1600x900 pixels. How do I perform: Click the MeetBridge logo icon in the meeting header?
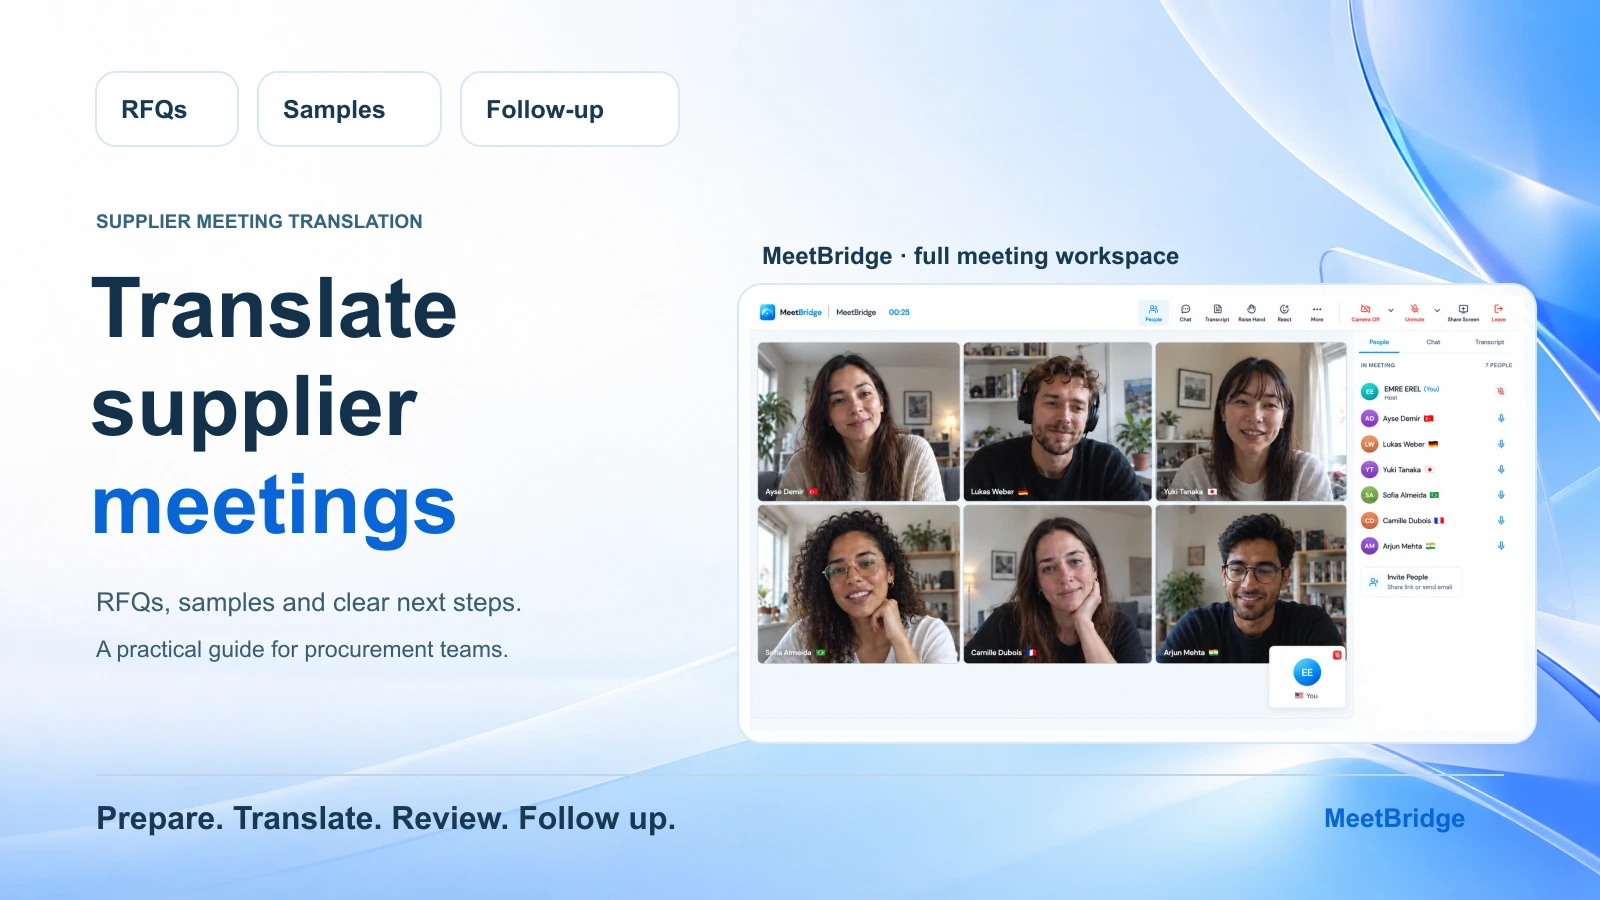[x=767, y=312]
